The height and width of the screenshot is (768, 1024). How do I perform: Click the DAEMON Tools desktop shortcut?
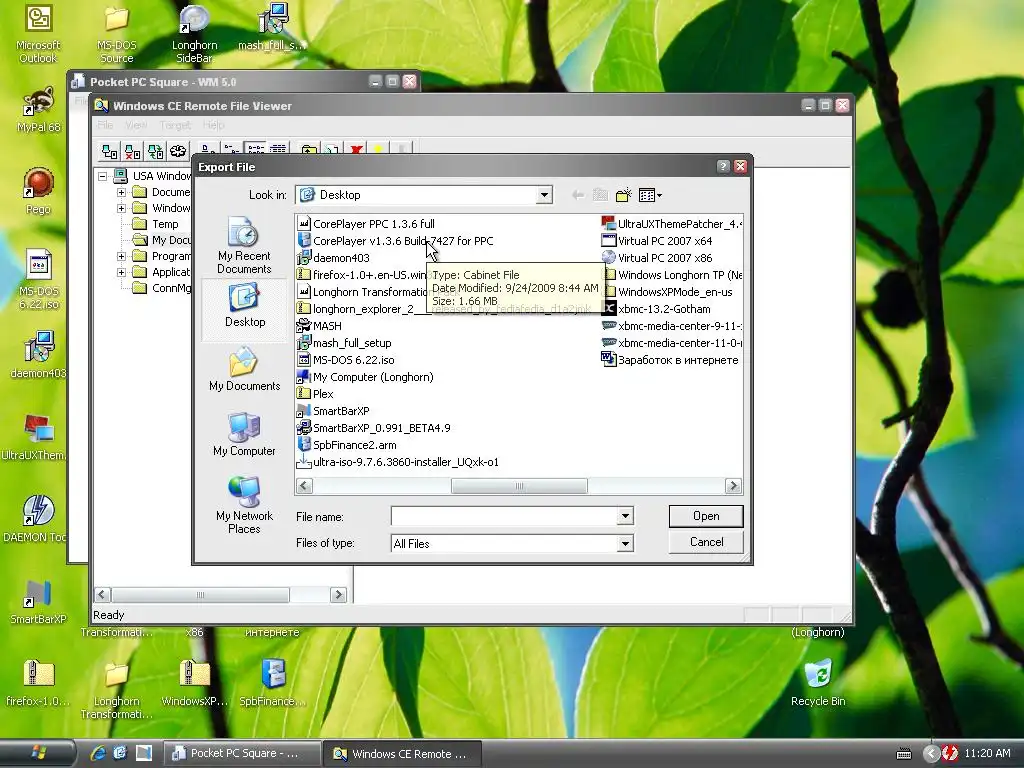(x=36, y=519)
